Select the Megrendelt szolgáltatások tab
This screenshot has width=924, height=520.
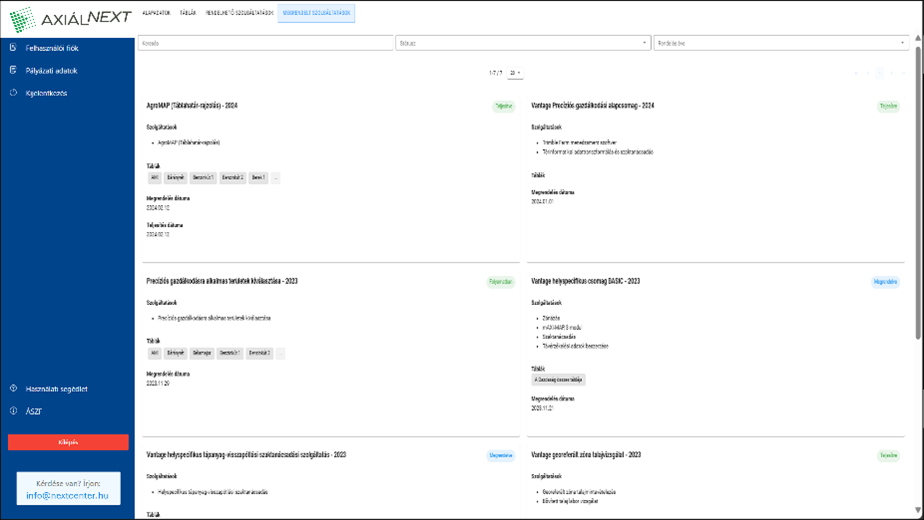(316, 13)
